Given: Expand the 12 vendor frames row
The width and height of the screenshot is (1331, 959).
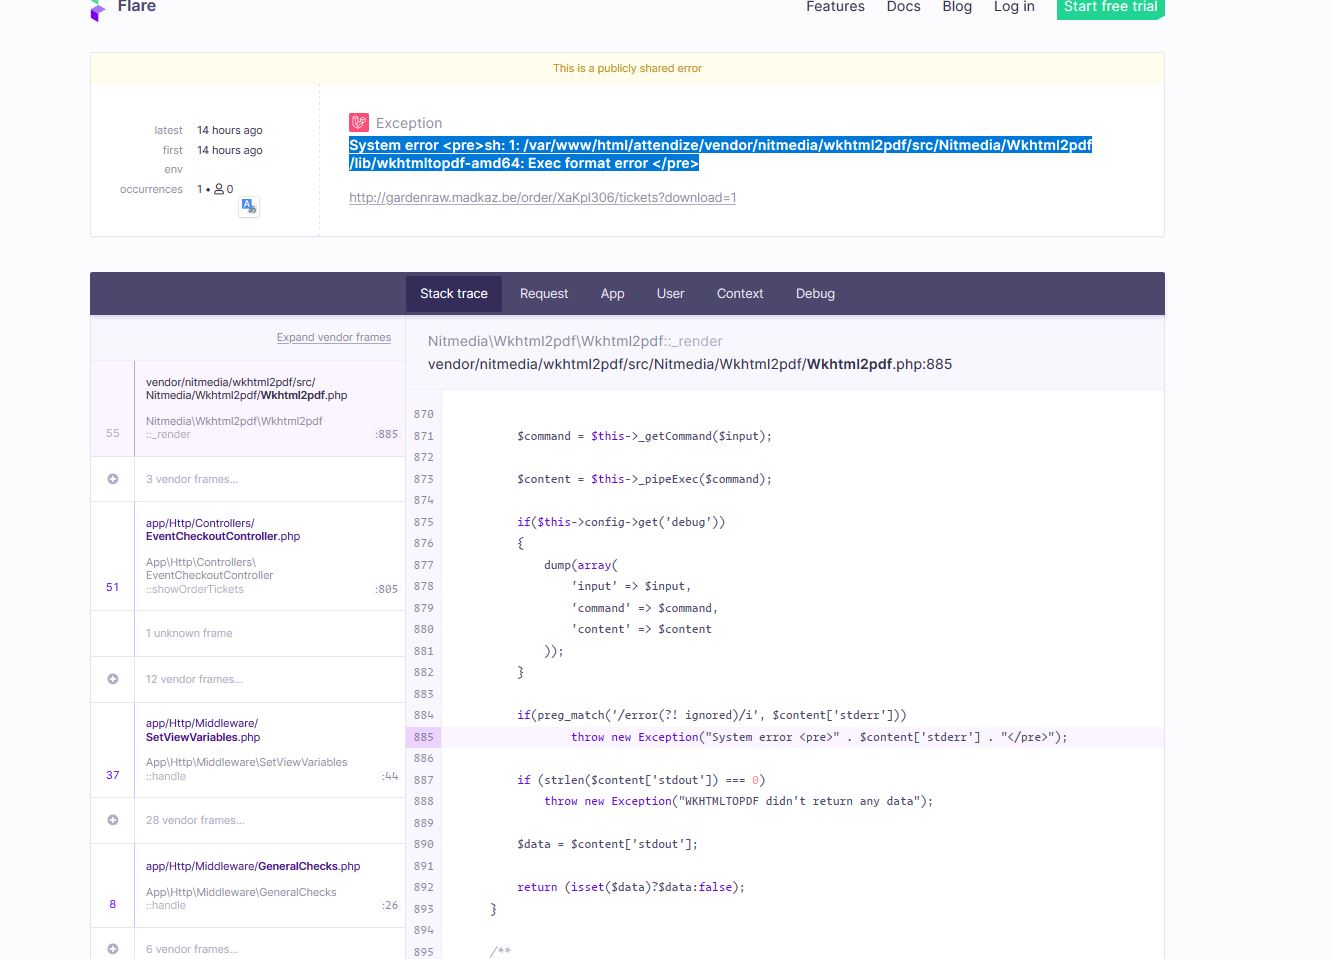Looking at the screenshot, I should pos(248,679).
